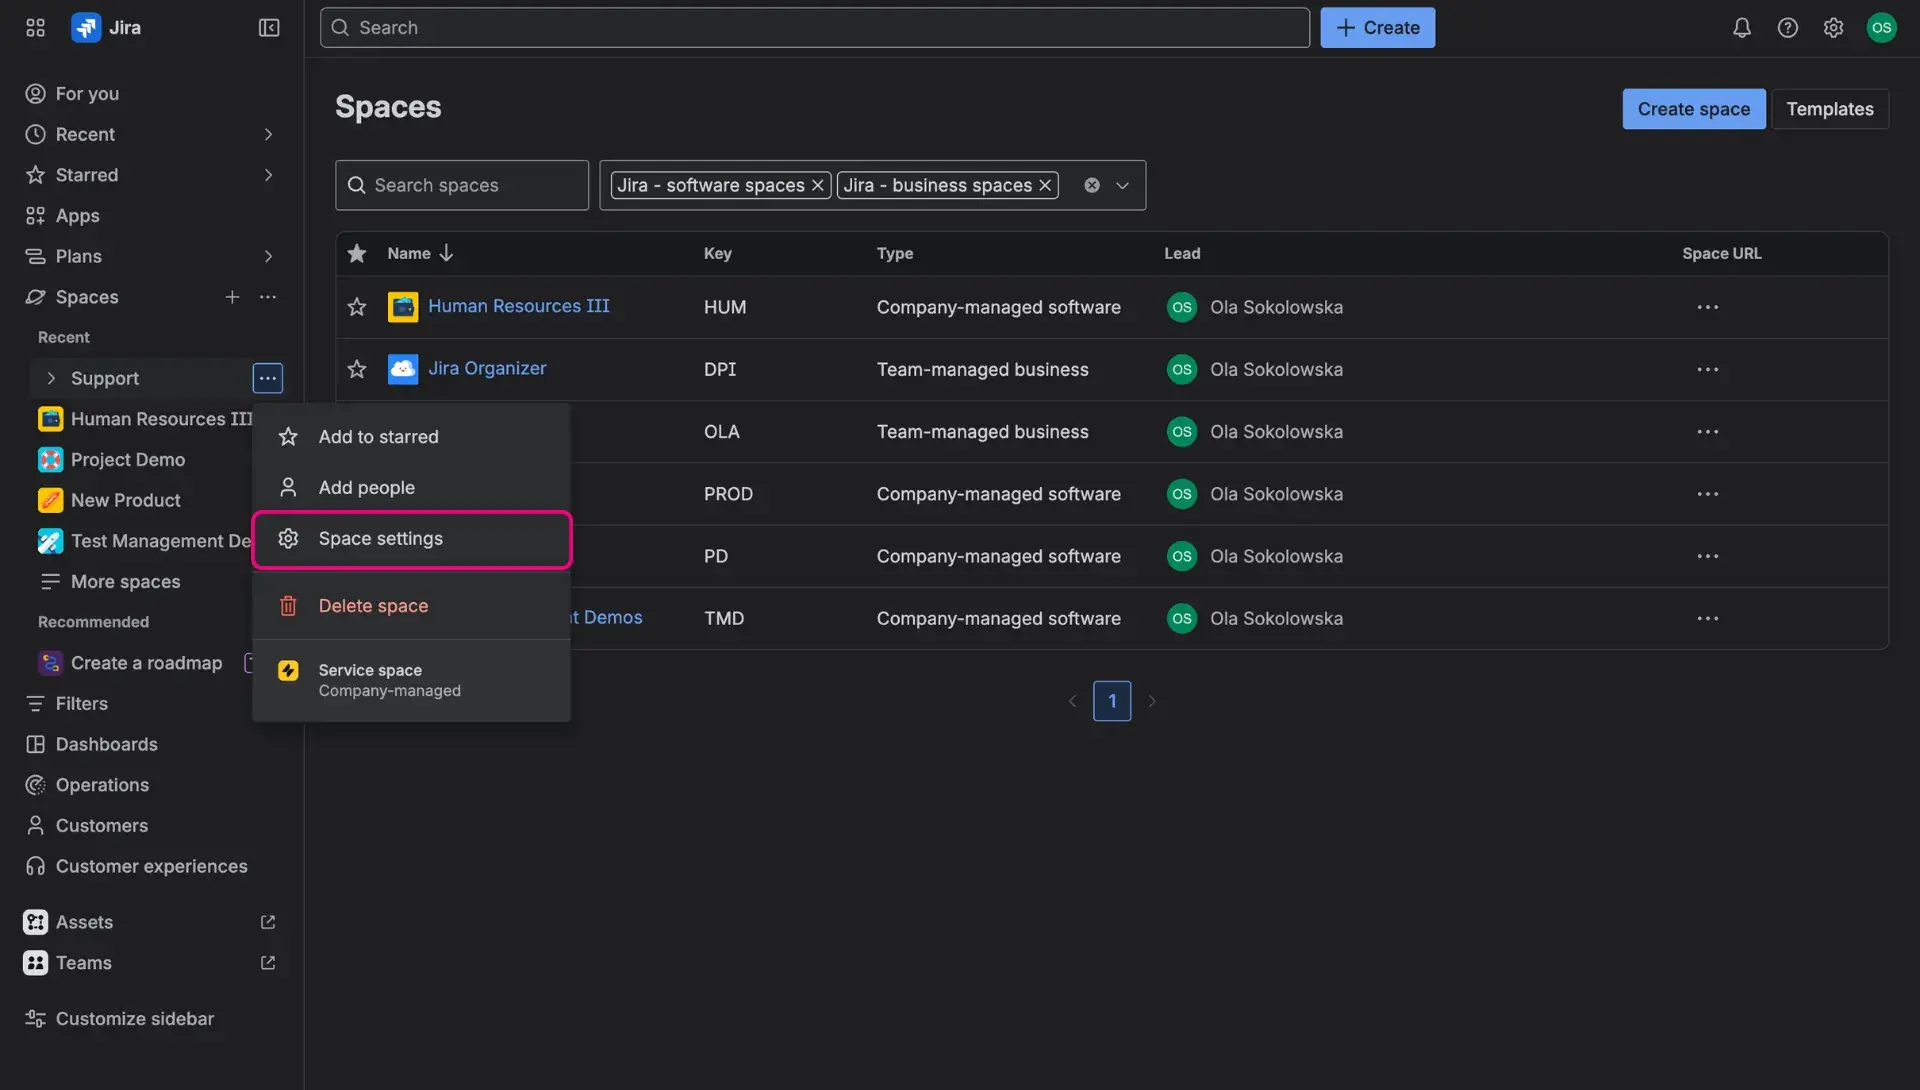Screen dimensions: 1920x1090
Task: Open Jira settings via the gear icon
Action: pyautogui.click(x=1834, y=27)
